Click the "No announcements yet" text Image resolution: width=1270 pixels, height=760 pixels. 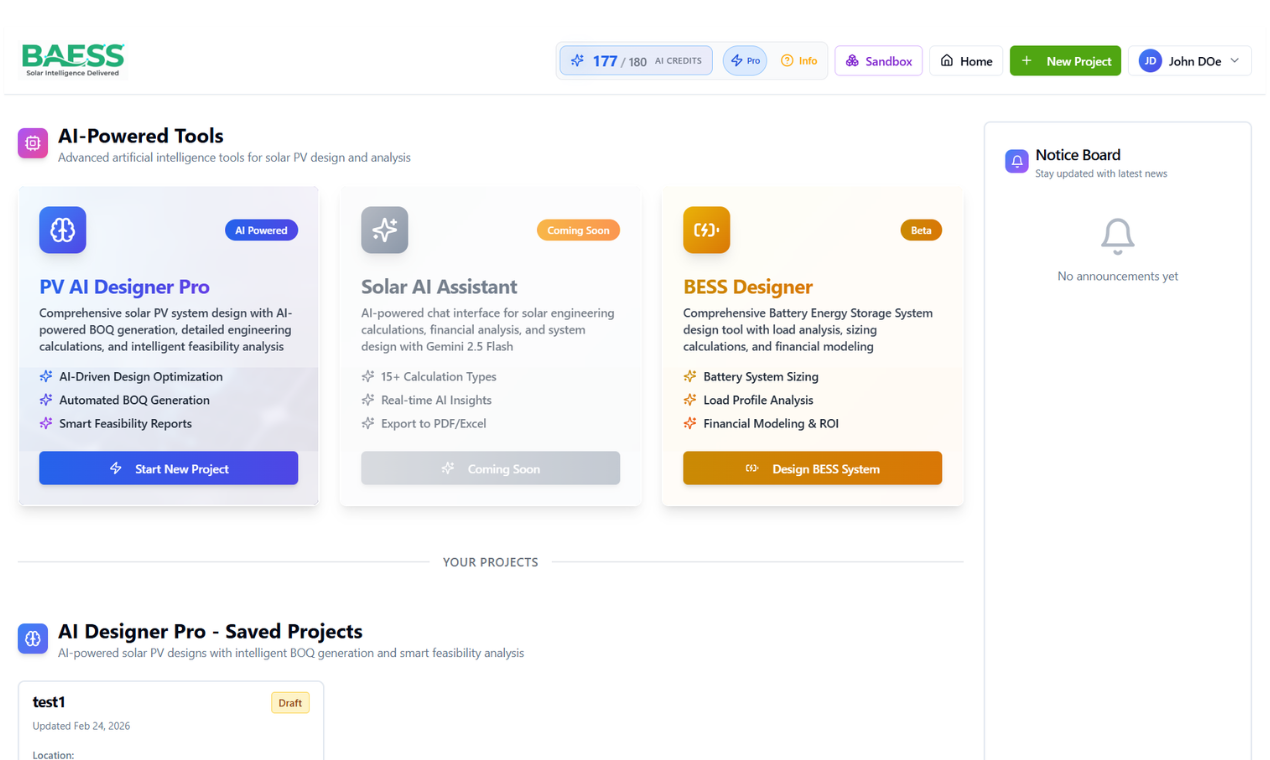tap(1118, 276)
